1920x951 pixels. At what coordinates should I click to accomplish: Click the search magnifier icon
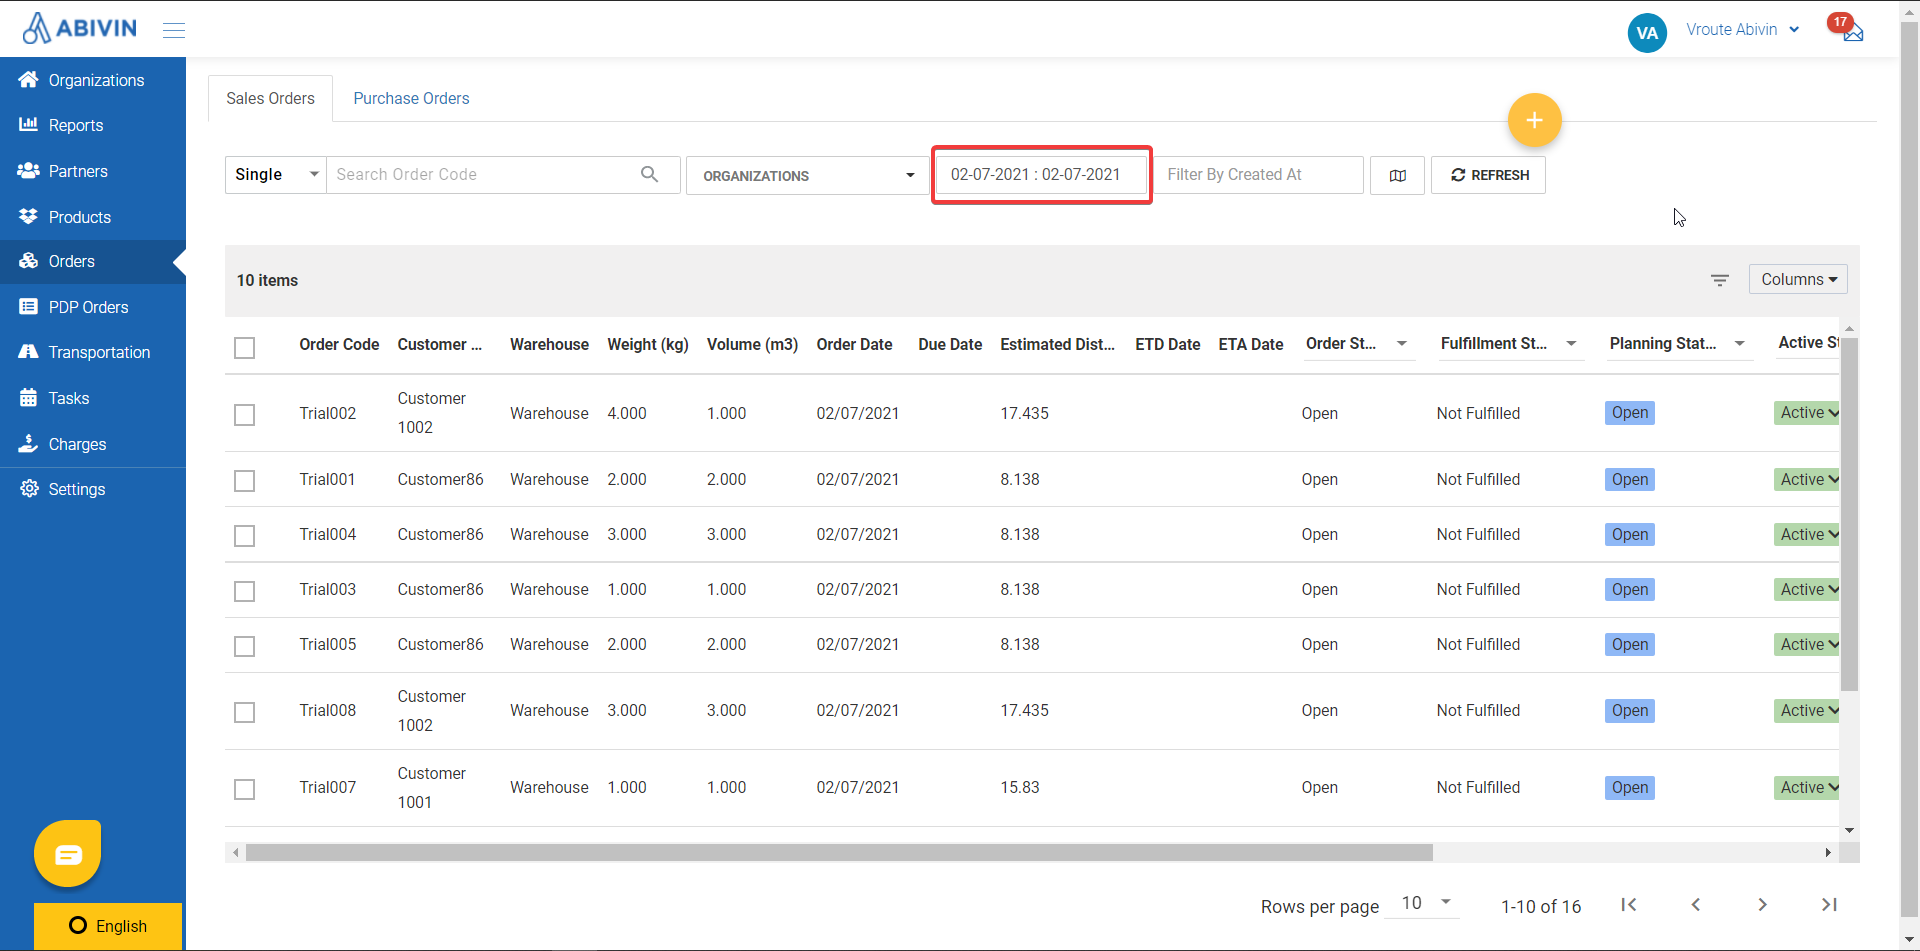tap(650, 174)
